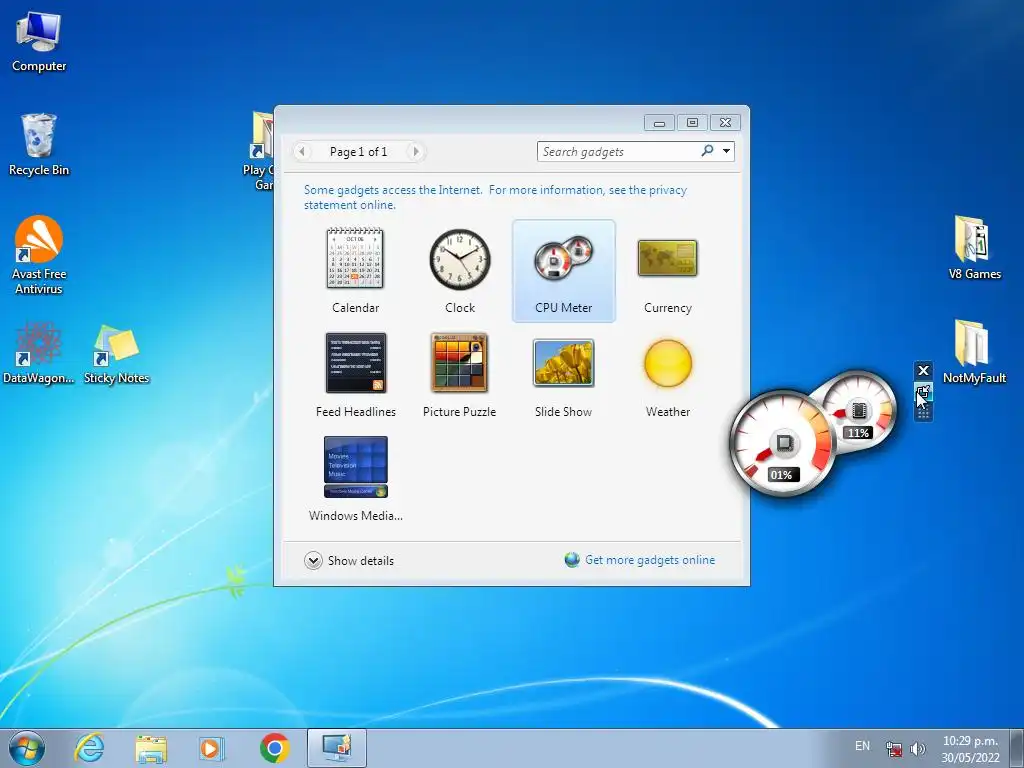Close the CPU Meter desktop gadget
1024x768 pixels.
(x=923, y=370)
